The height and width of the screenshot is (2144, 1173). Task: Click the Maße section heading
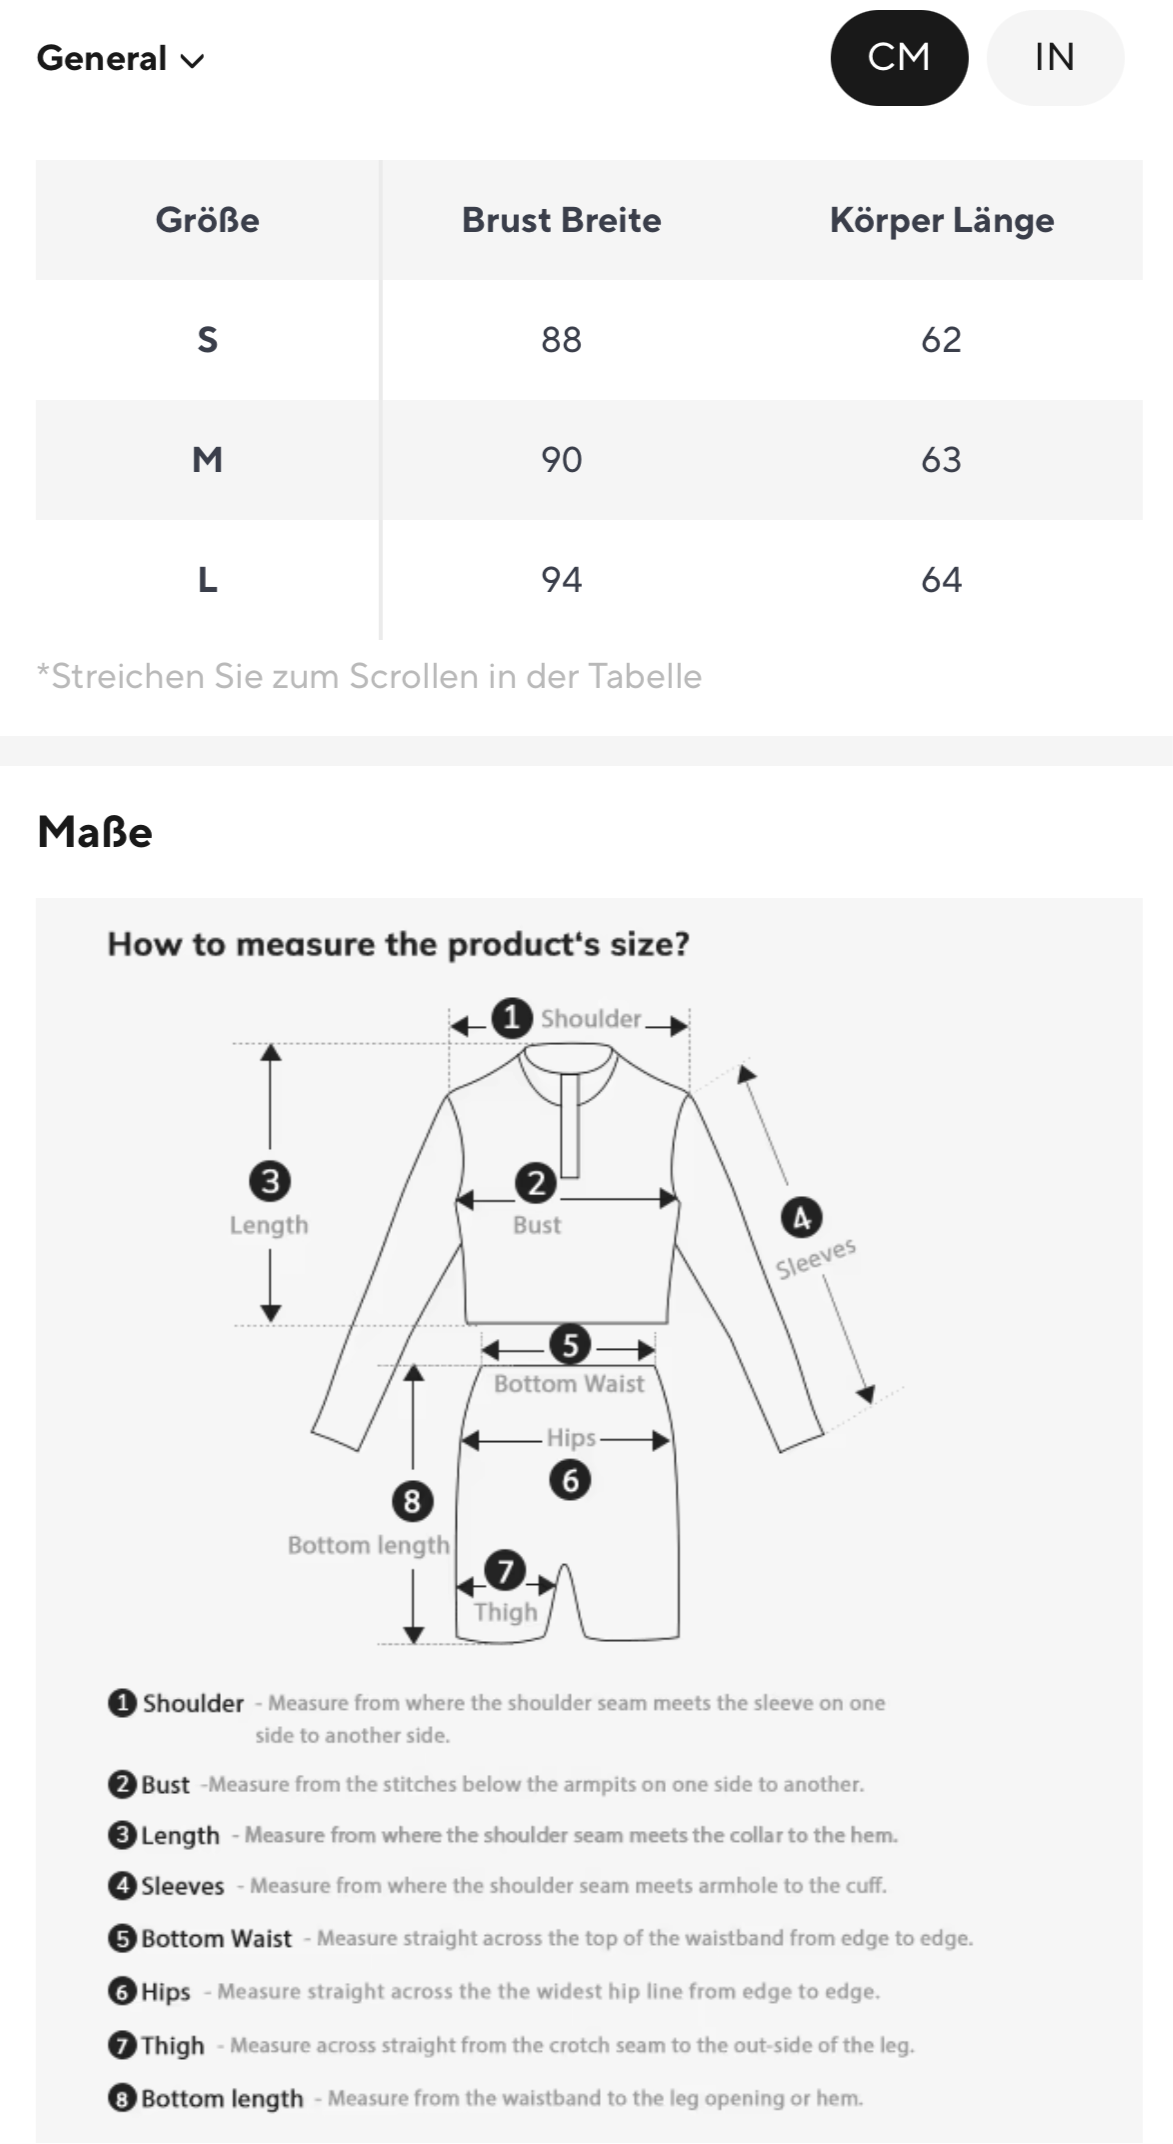click(x=95, y=832)
